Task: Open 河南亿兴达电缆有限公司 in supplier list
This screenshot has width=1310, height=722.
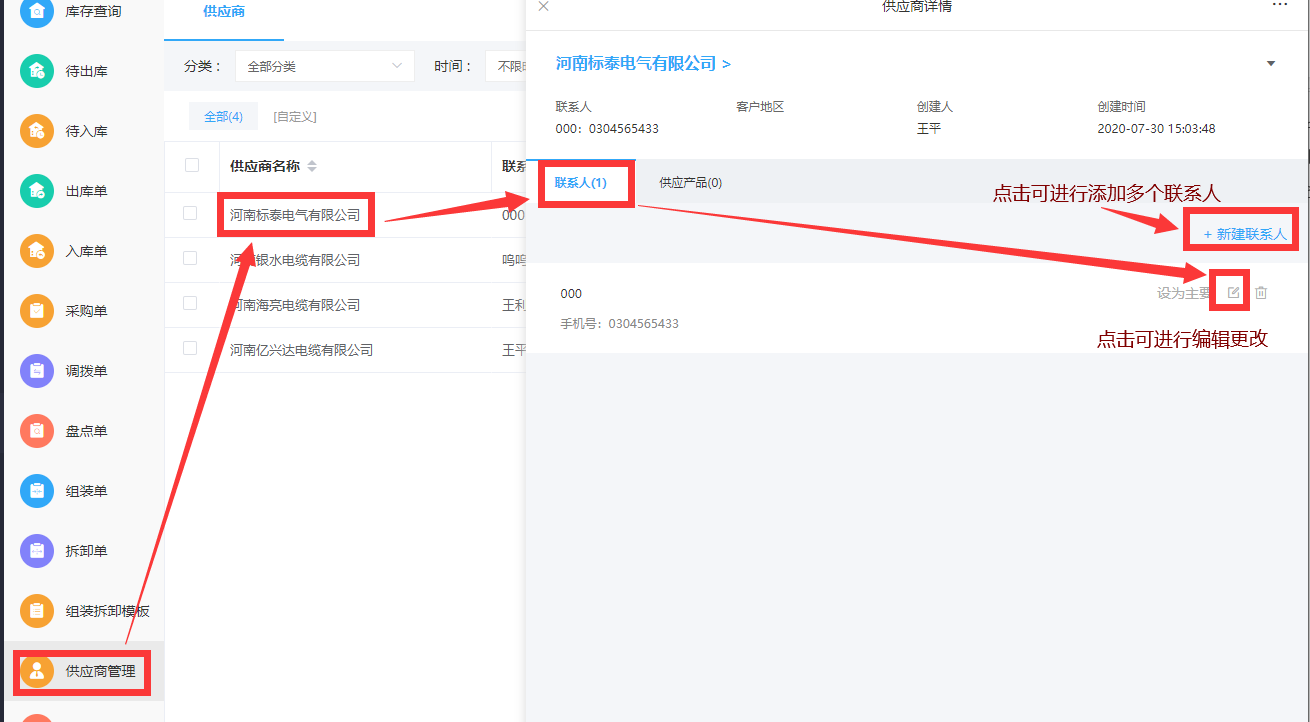Action: [301, 350]
